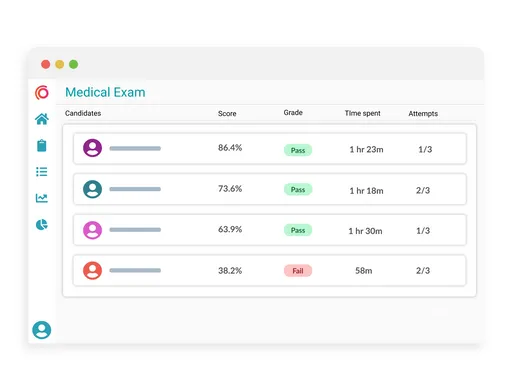The height and width of the screenshot is (390, 512).
Task: Open the pie chart reports icon
Action: pos(42,225)
